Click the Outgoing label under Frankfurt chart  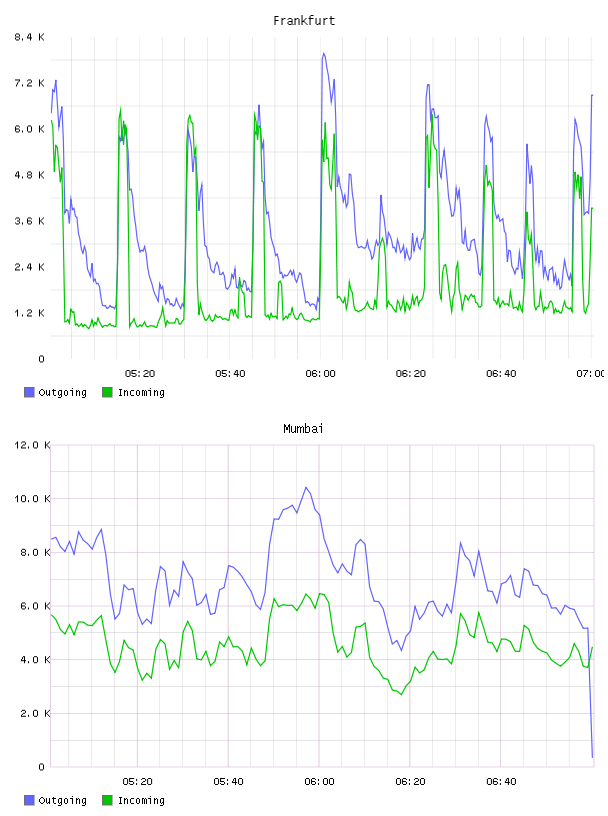[62, 392]
